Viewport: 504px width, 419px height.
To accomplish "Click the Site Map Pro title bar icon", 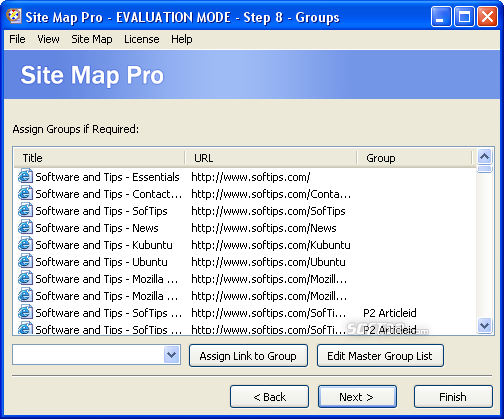I will tap(14, 16).
